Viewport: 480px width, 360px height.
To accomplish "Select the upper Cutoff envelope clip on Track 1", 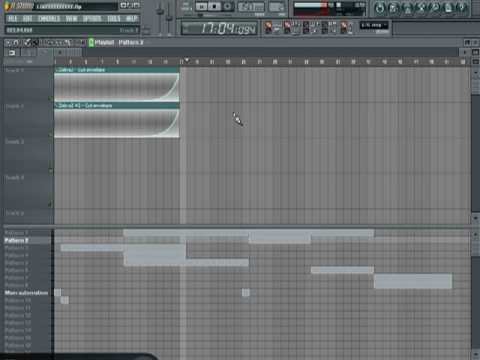I will (x=117, y=84).
